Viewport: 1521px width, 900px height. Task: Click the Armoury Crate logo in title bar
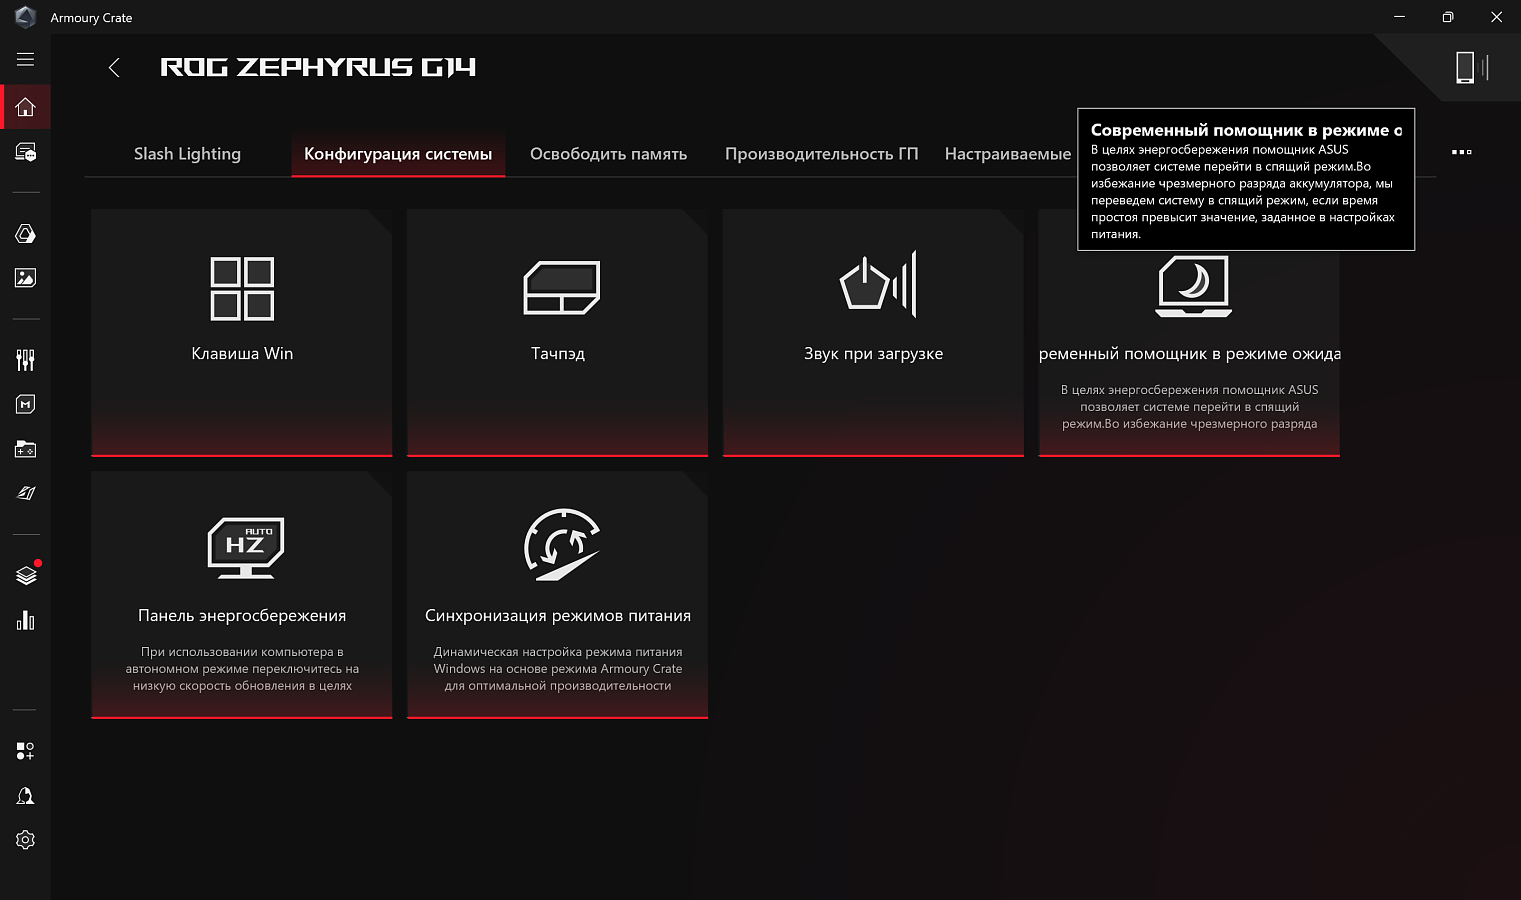point(25,17)
